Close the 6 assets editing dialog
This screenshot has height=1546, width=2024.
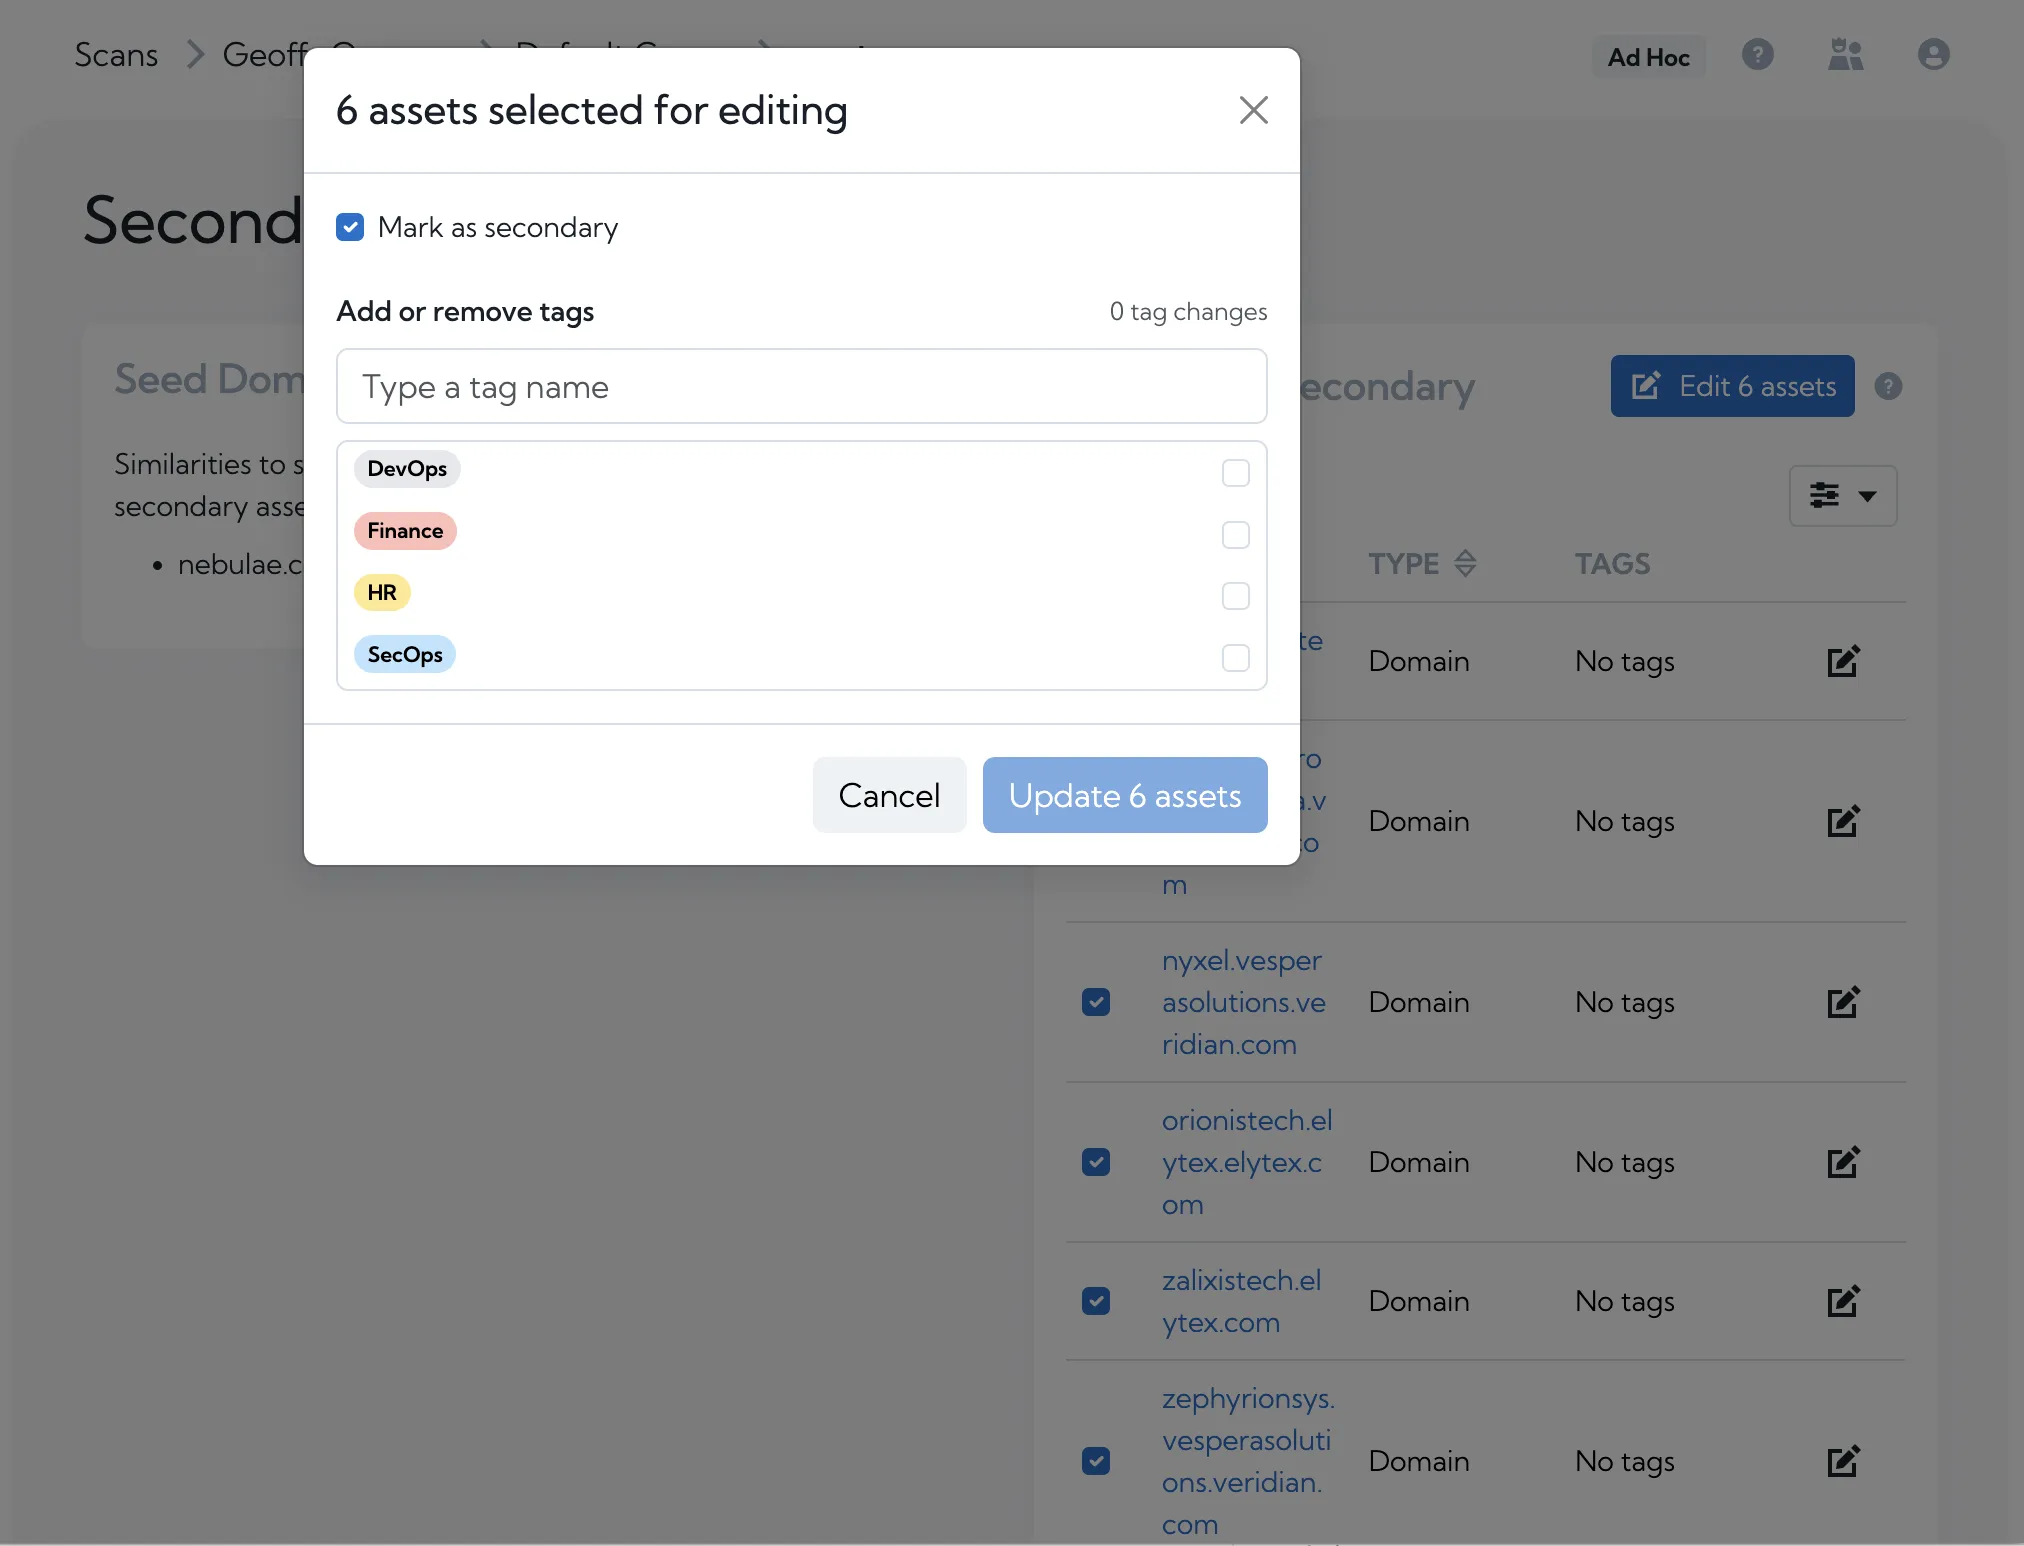tap(1253, 110)
